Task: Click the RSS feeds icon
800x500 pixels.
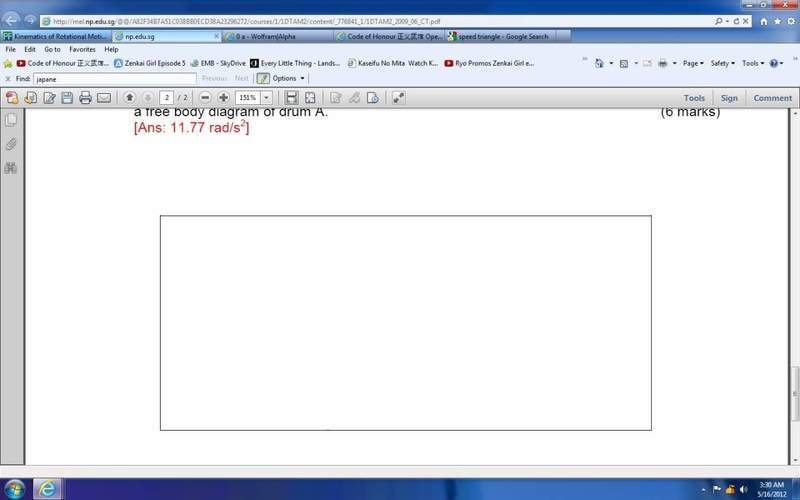Action: (623, 63)
